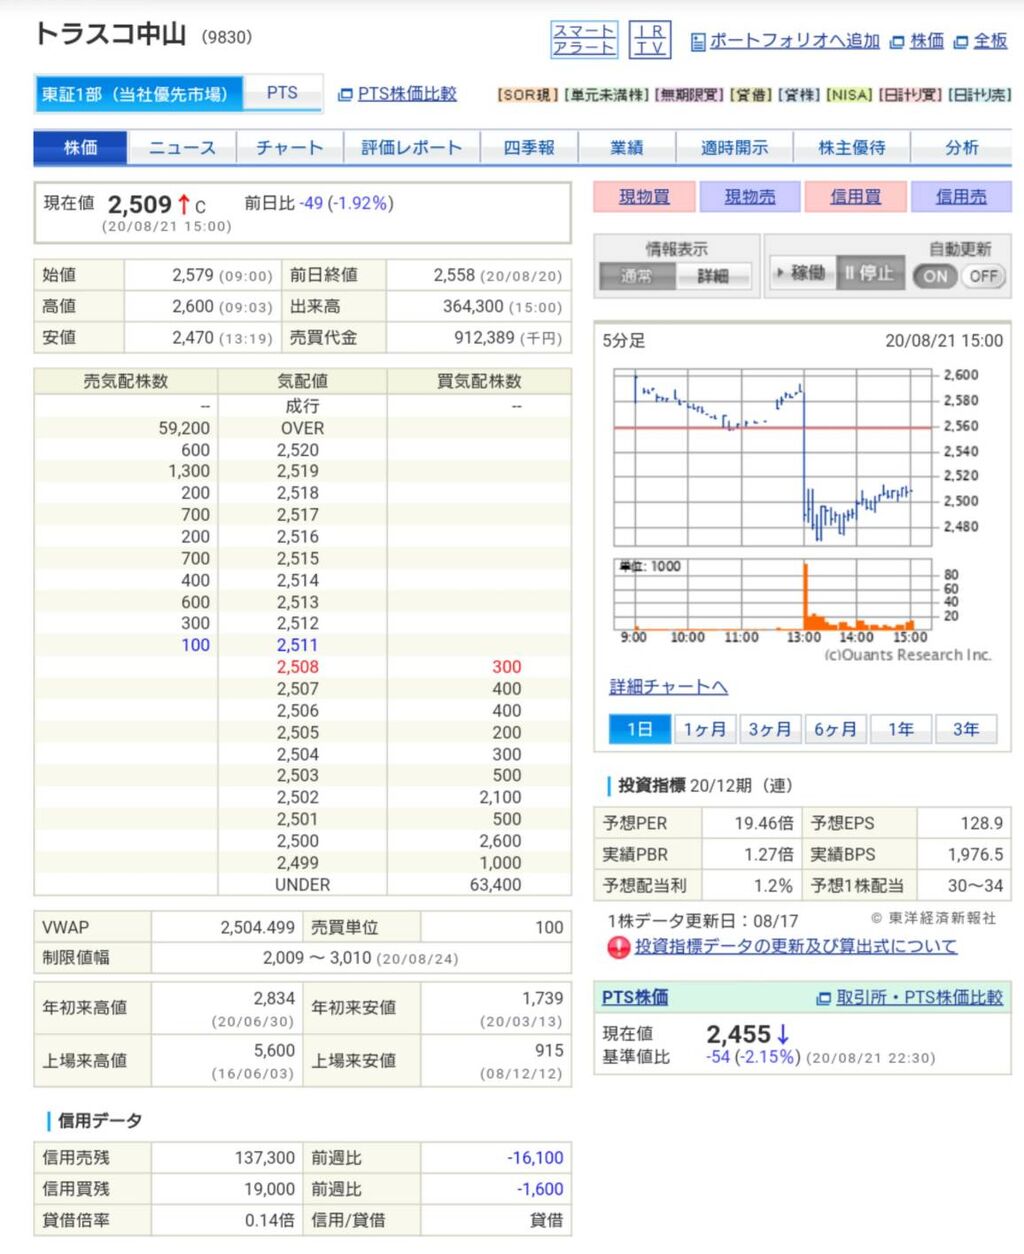Switch to the ニュース tab
Screen dimensions: 1024x1254
182,148
